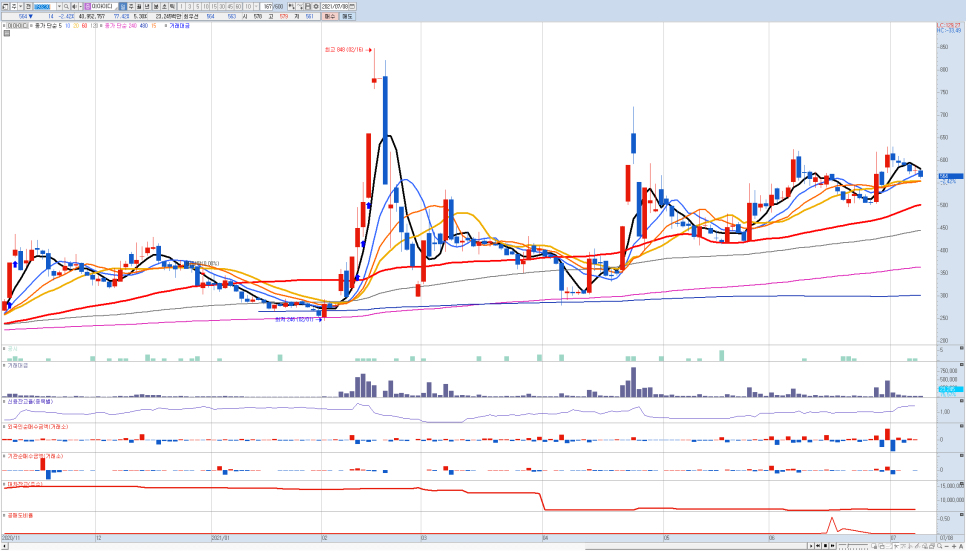
Task: Toggle the 관 button in top toolbar
Action: coord(28,6)
